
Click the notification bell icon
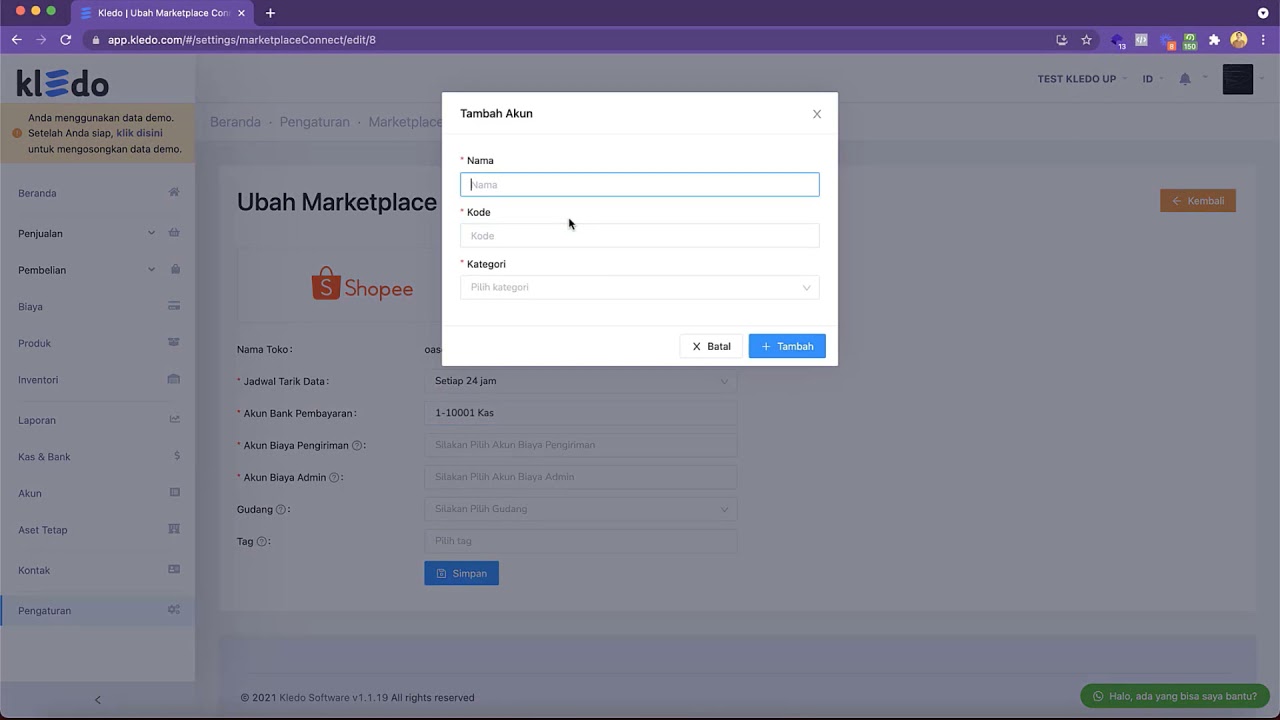pyautogui.click(x=1185, y=79)
